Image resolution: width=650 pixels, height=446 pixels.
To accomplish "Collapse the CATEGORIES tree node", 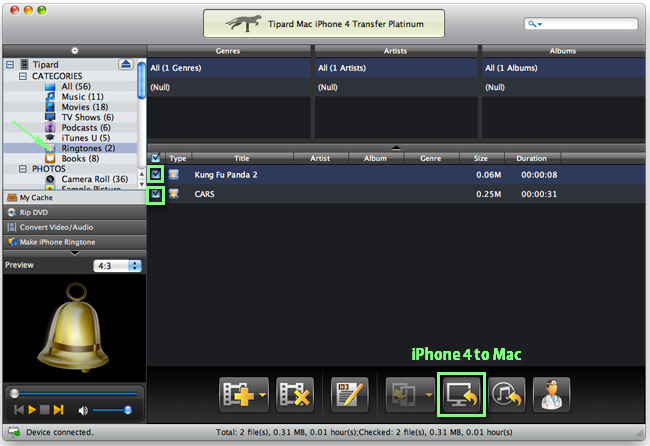I will tap(23, 76).
